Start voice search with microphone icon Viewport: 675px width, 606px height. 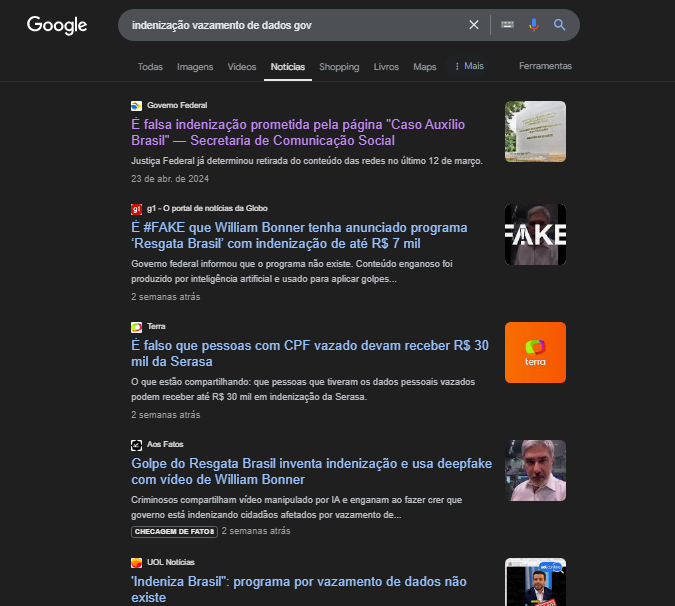coord(533,25)
